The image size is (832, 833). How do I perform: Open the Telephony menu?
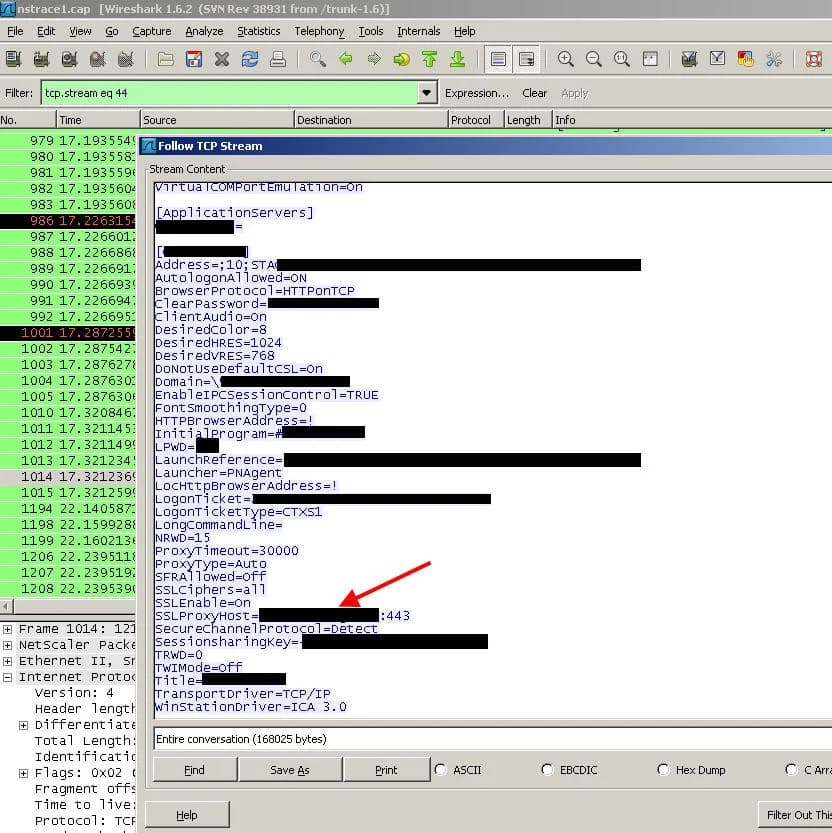[x=319, y=31]
